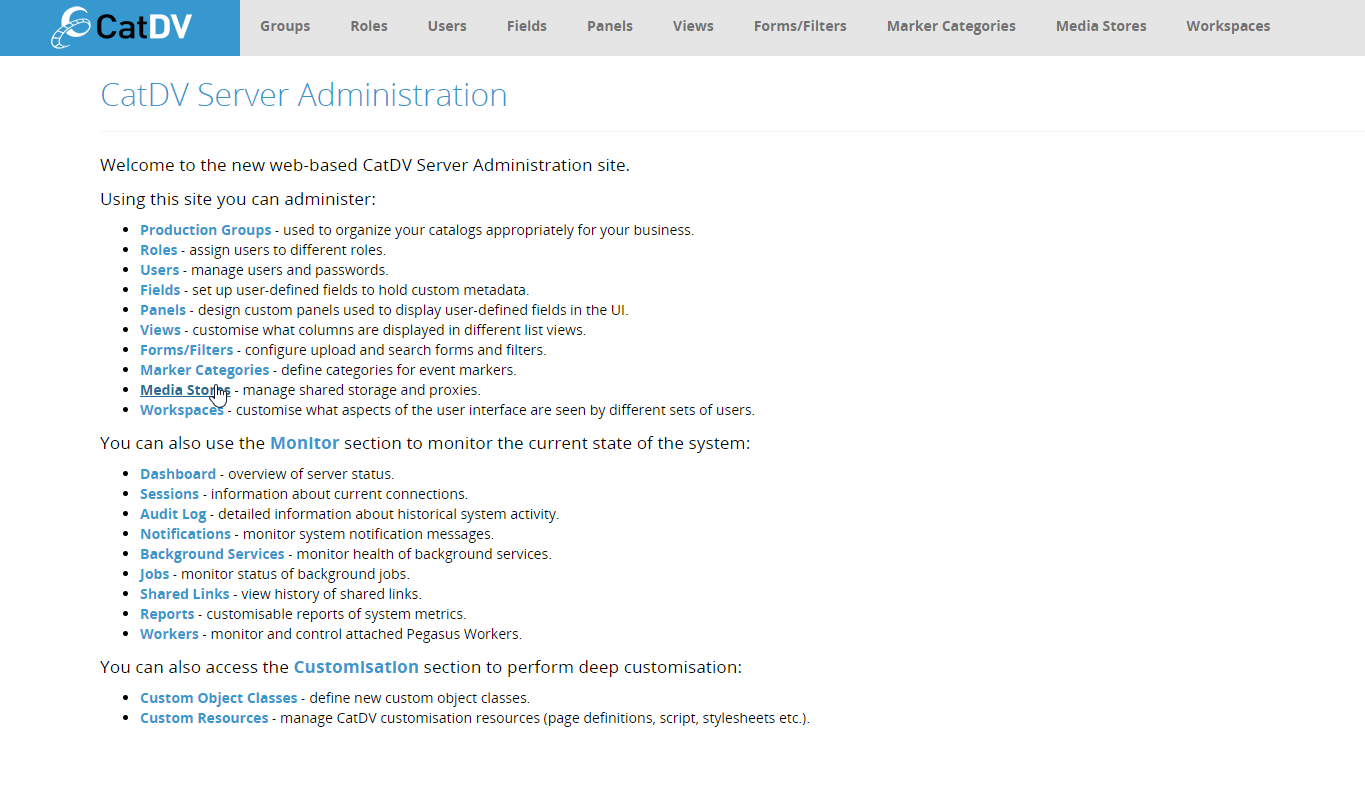Open the Roles tab in navigation bar
1365x786 pixels.
click(369, 26)
